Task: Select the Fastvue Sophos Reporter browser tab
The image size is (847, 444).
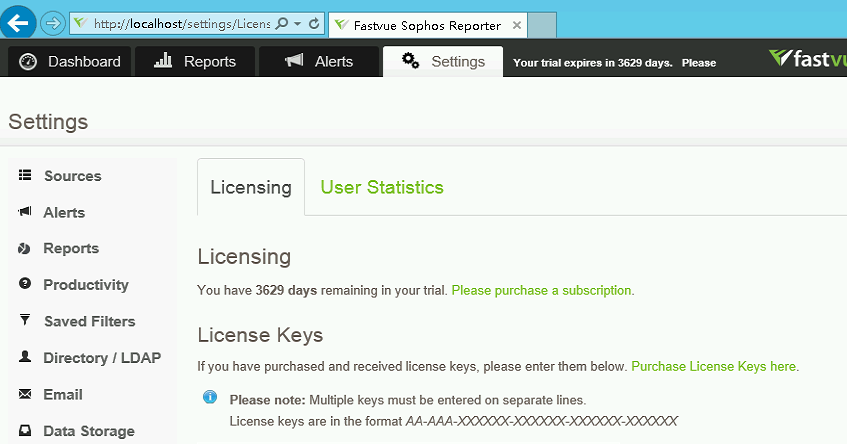Action: 427,25
